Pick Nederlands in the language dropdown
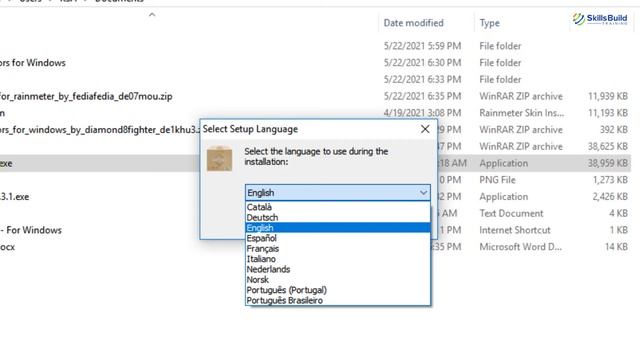Screen dimensions: 640x360 338,269
